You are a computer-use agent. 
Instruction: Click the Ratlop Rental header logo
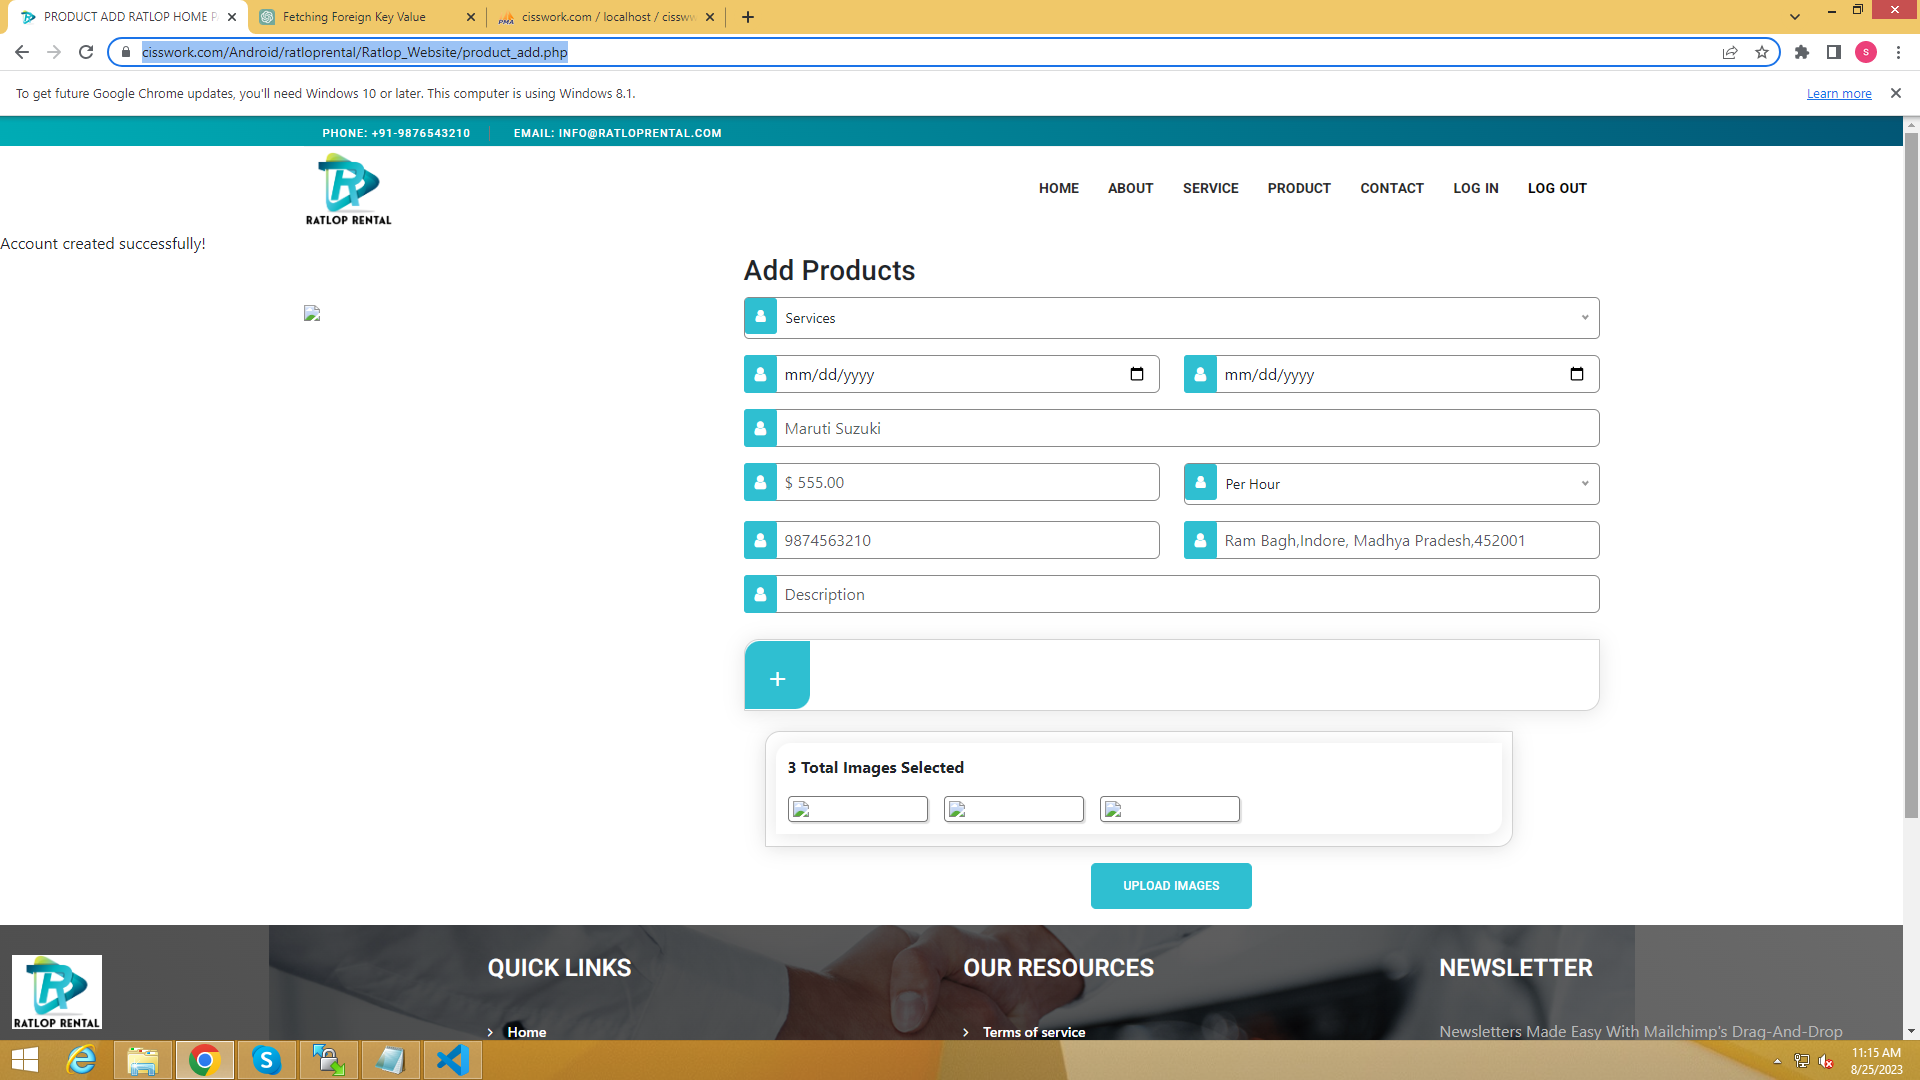pyautogui.click(x=348, y=189)
